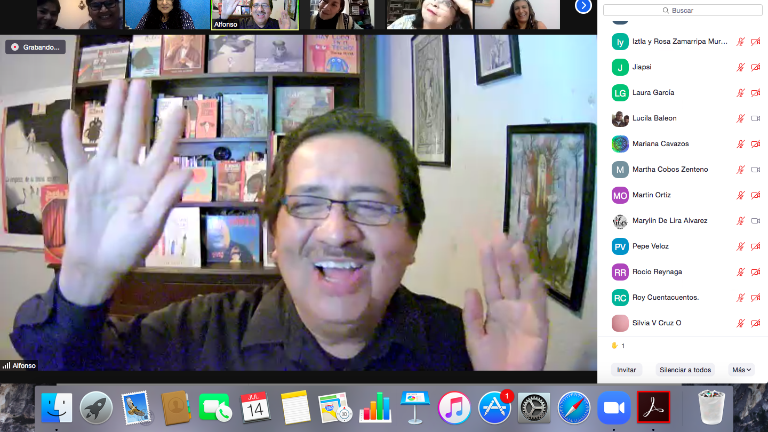768x432 pixels.
Task: Select Marylin De Lira Alvarez participant entry
Action: click(669, 220)
